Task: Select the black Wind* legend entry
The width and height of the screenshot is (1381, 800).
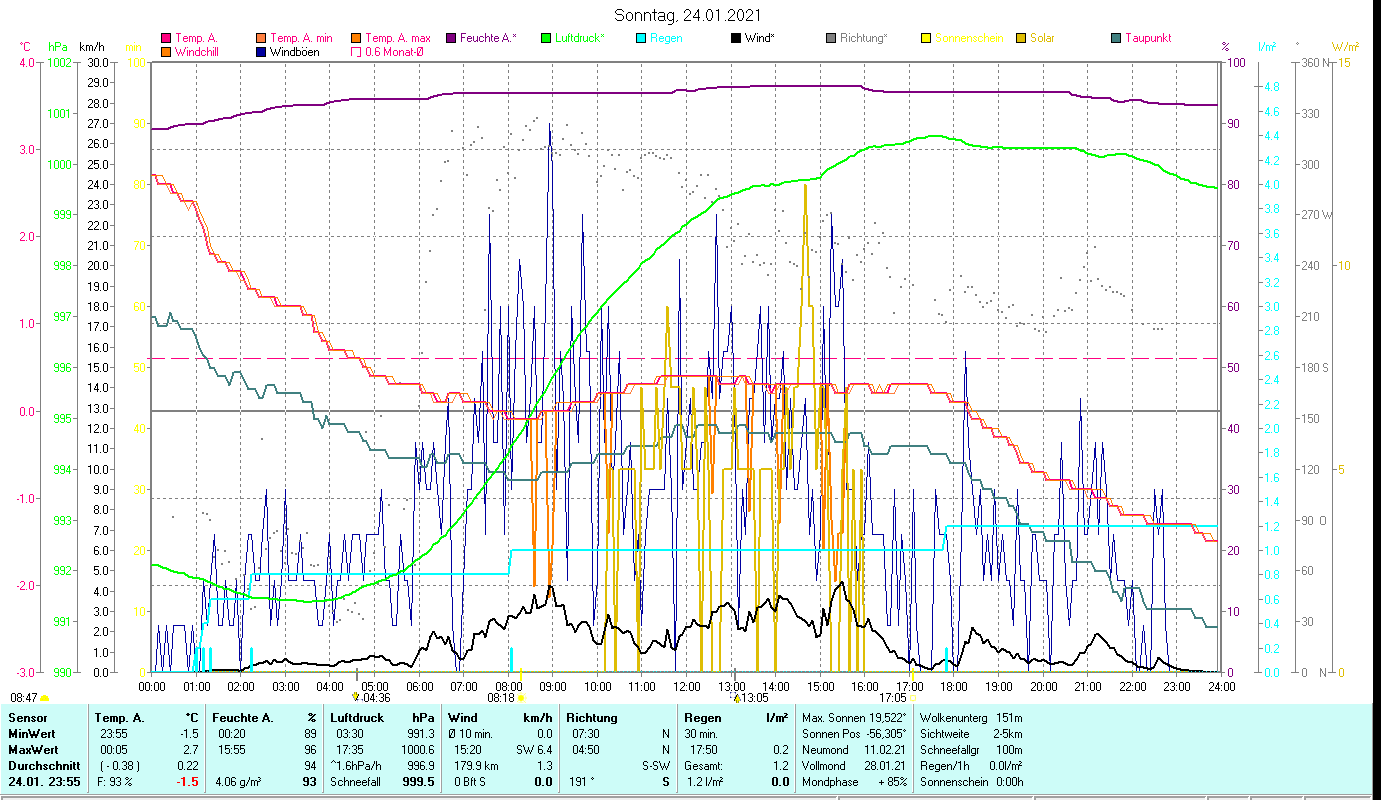Action: pyautogui.click(x=753, y=38)
